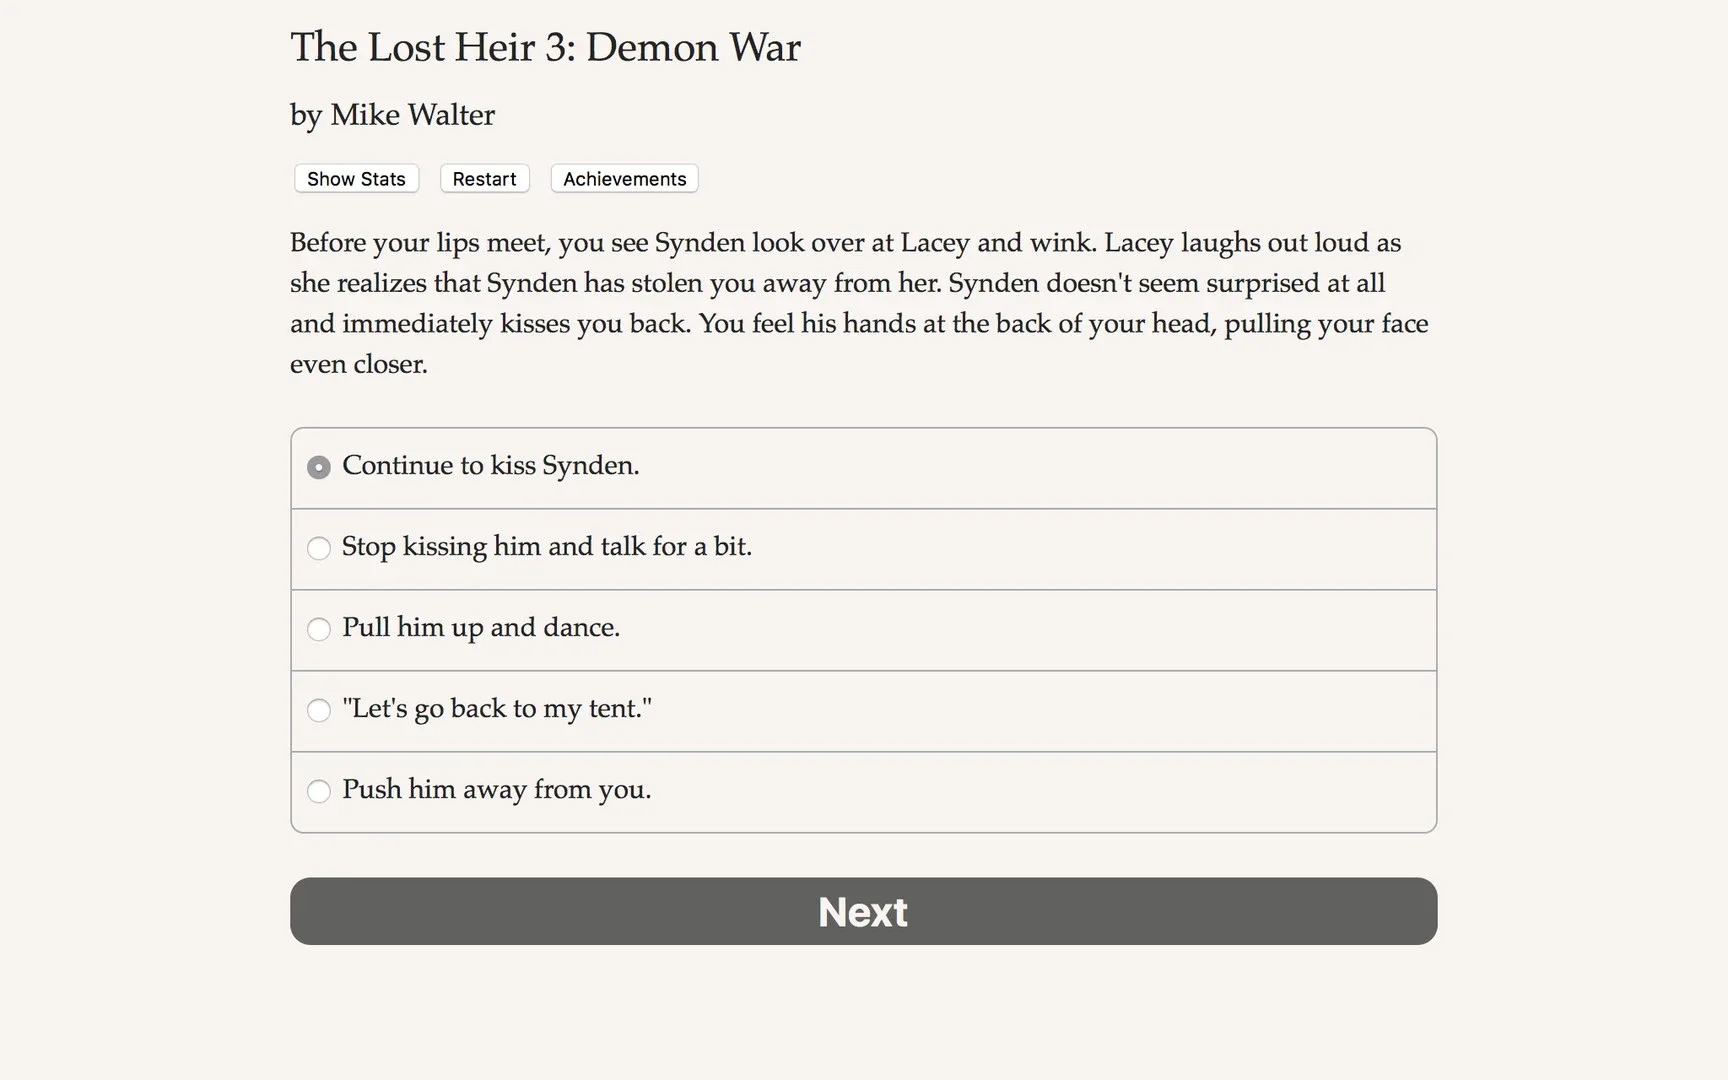
Task: Click the 'Stop kissing him and talk for a bit.' text
Action: 546,547
